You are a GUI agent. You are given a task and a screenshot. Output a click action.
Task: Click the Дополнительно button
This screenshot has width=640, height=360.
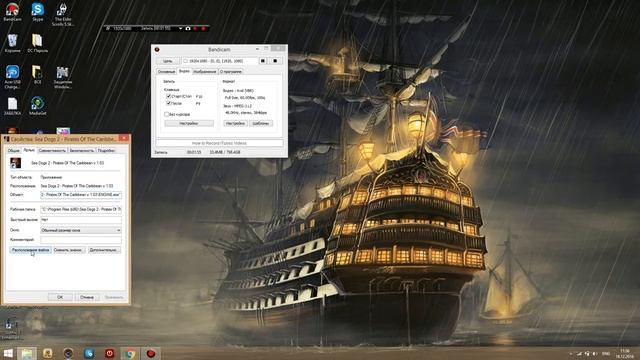coord(104,250)
